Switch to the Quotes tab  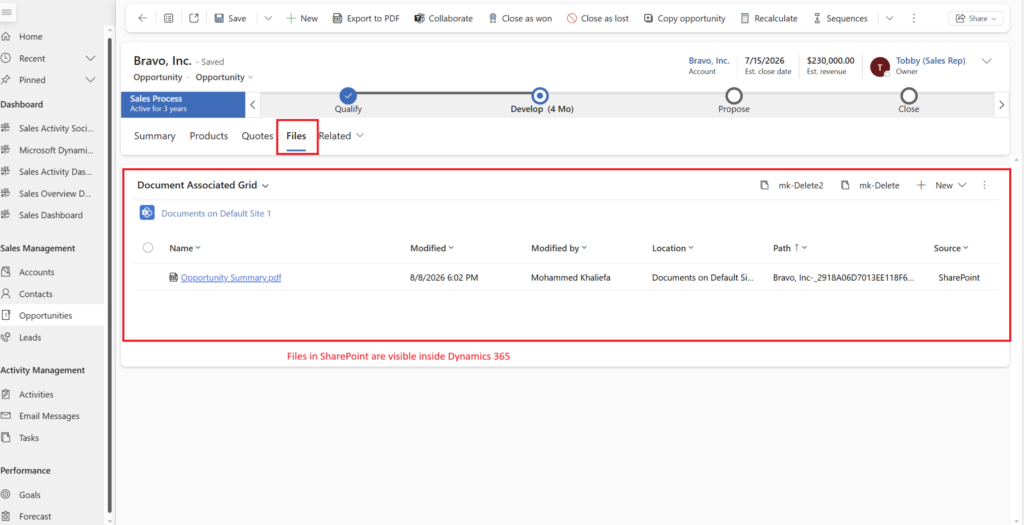click(x=257, y=136)
